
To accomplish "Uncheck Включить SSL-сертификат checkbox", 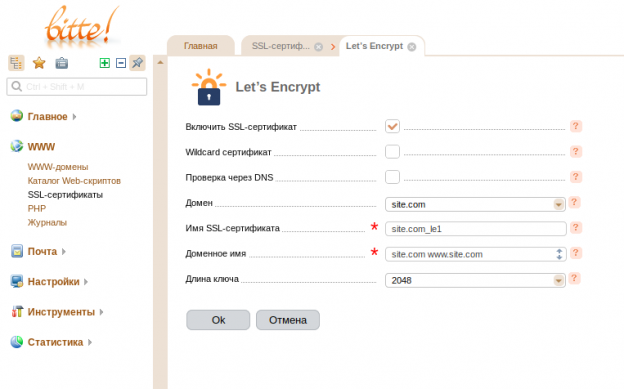I will (392, 127).
